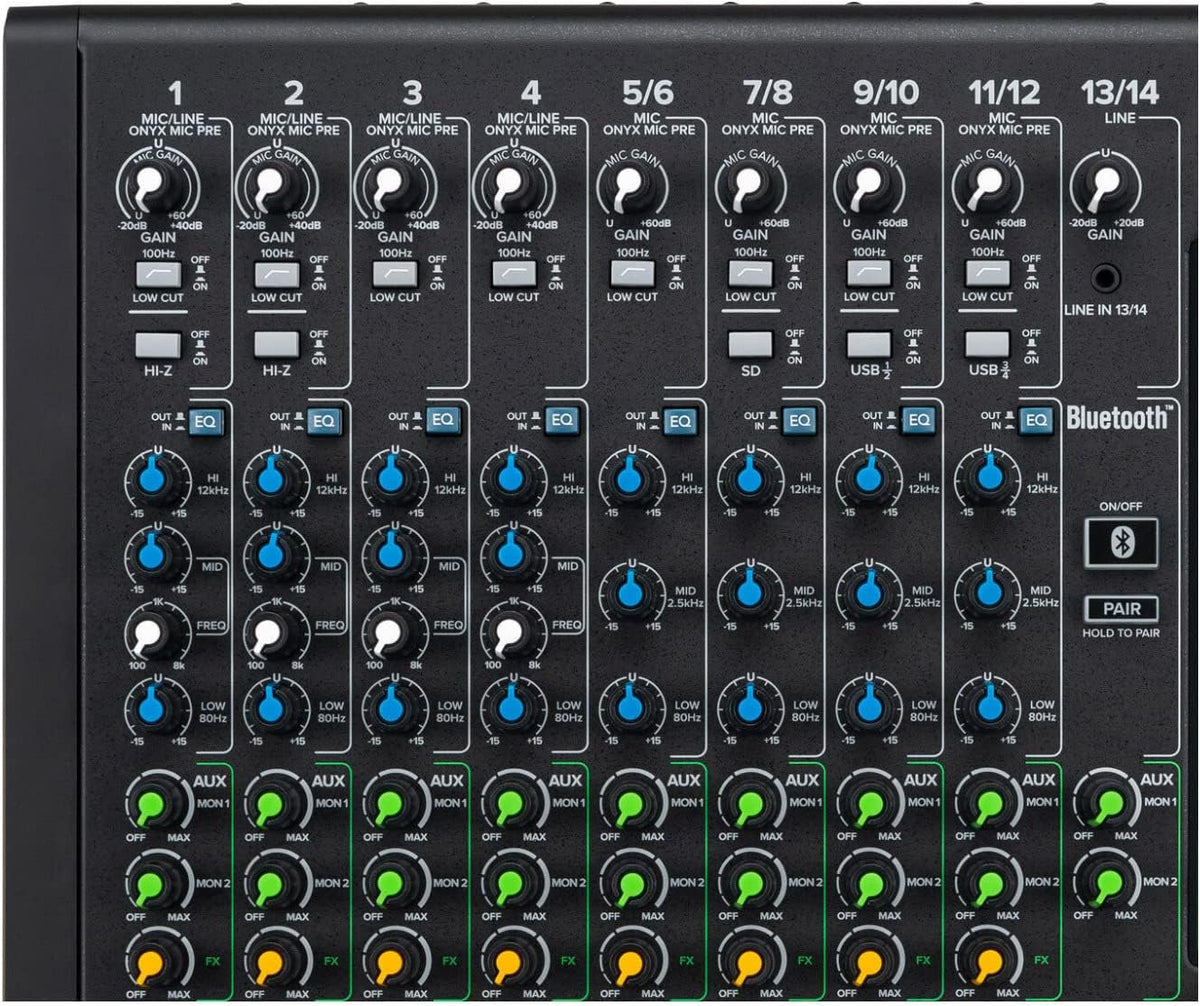1200x1006 pixels.
Task: Click channel 1 blue EQ button
Action: coord(206,421)
